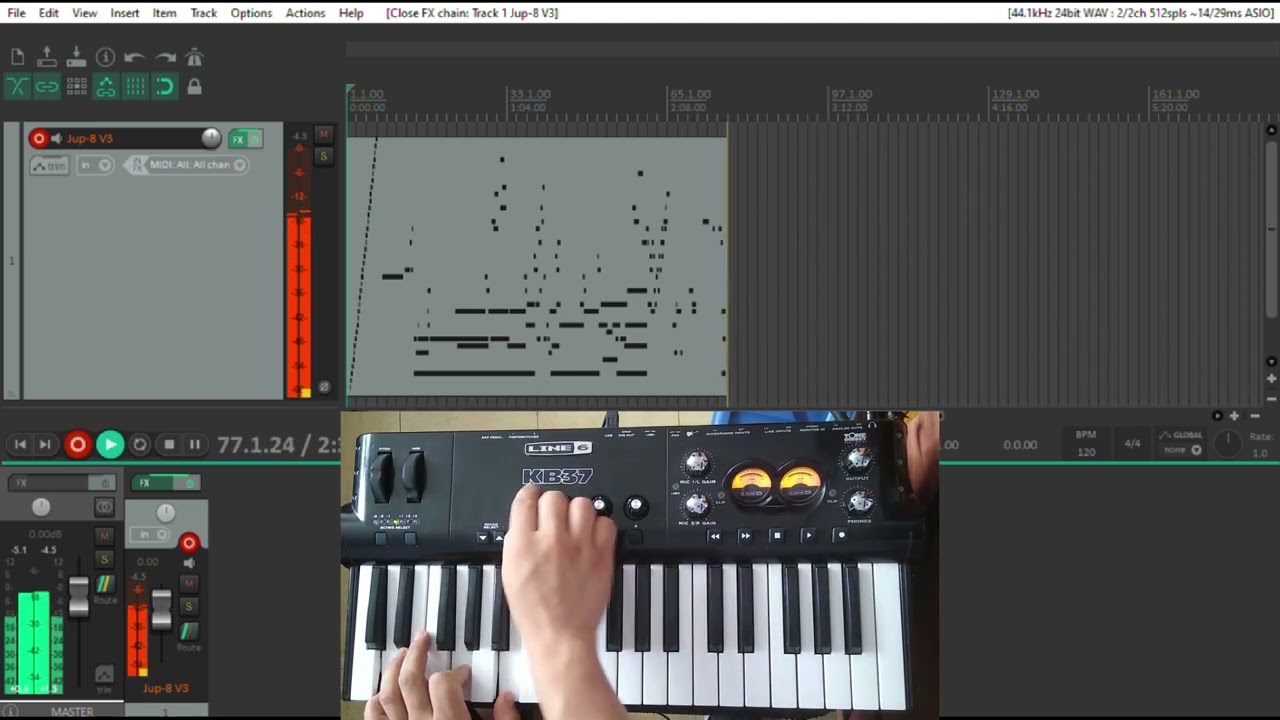Open the Help menu
Viewport: 1280px width, 720px height.
351,13
